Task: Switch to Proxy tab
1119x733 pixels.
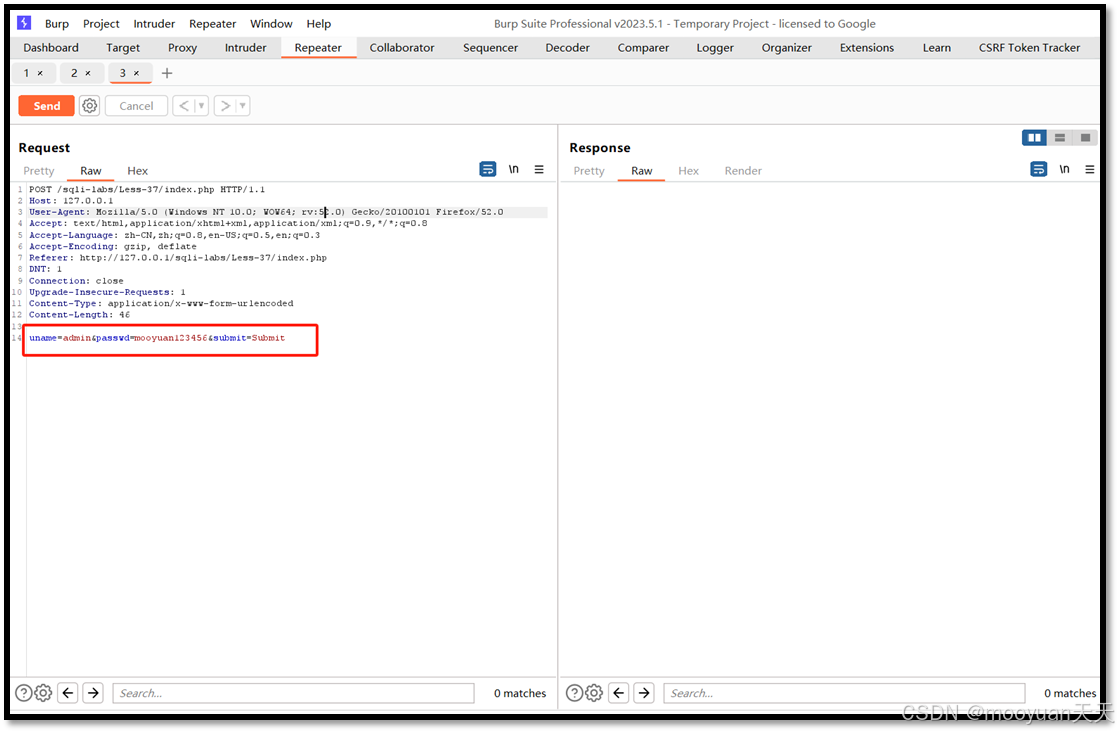Action: (x=183, y=48)
